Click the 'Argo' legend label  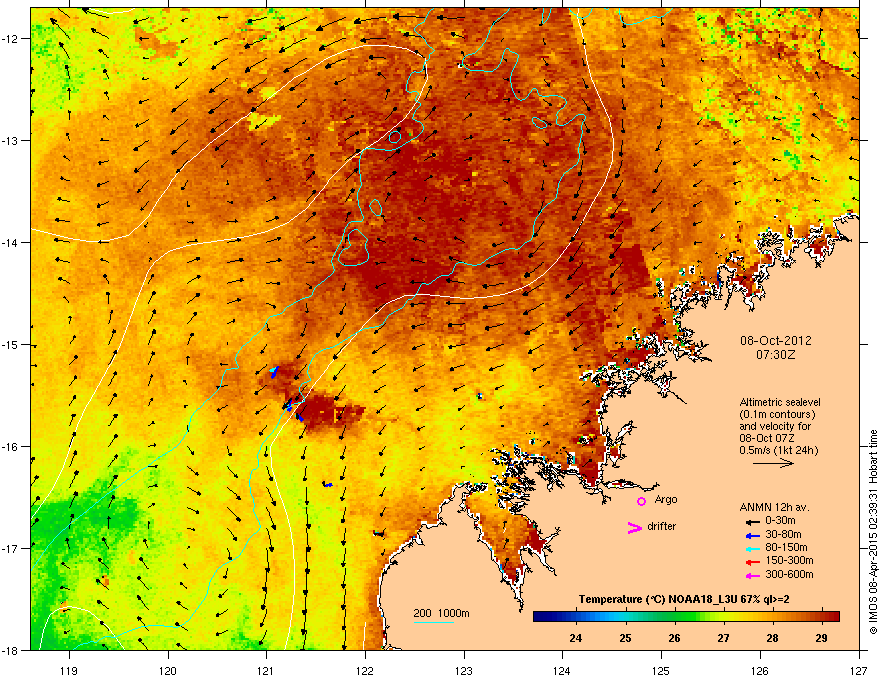tap(666, 500)
